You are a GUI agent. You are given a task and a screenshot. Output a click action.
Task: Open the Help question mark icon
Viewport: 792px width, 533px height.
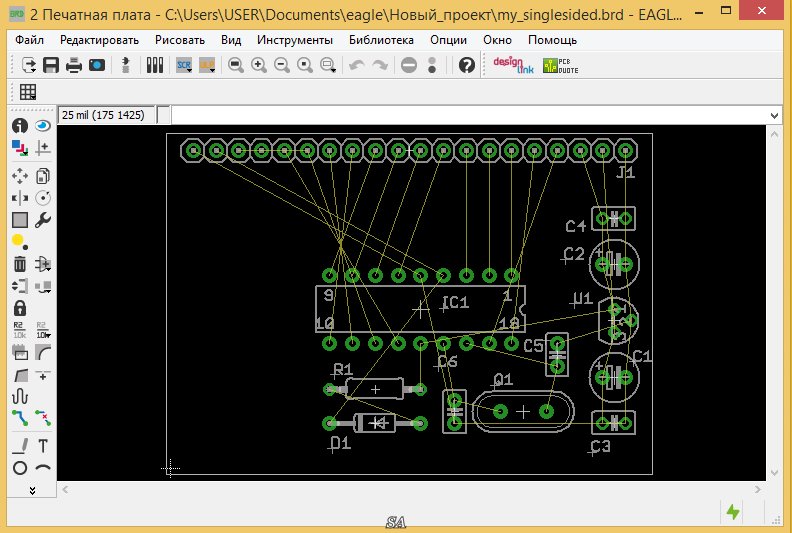[466, 65]
